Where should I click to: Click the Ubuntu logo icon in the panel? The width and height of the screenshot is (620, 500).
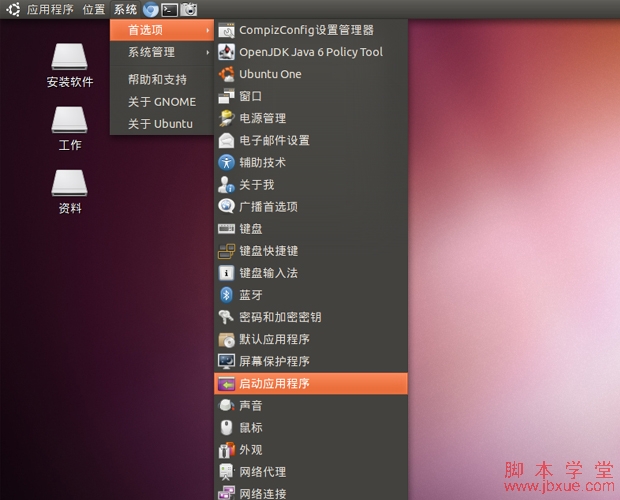13,9
